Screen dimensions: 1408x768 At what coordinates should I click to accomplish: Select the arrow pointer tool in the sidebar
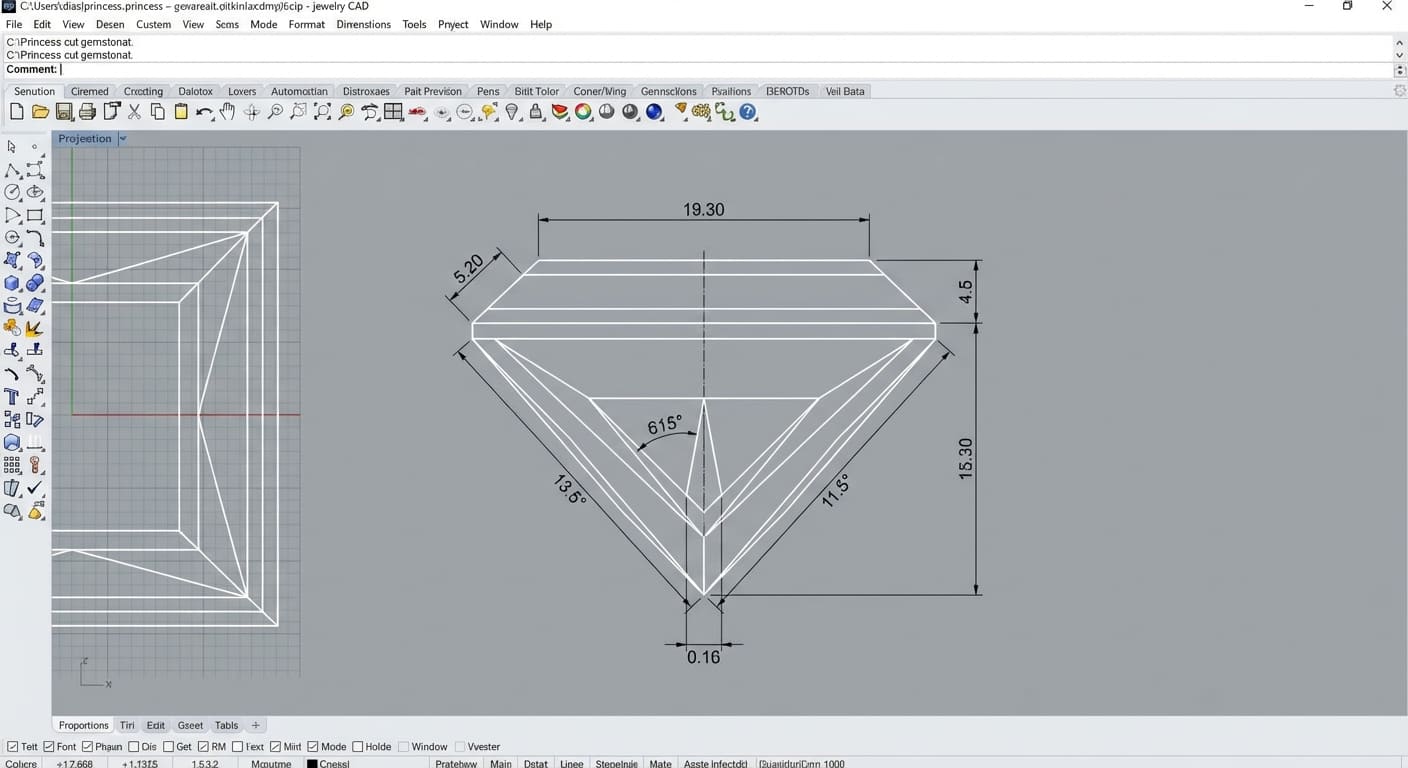tap(12, 147)
